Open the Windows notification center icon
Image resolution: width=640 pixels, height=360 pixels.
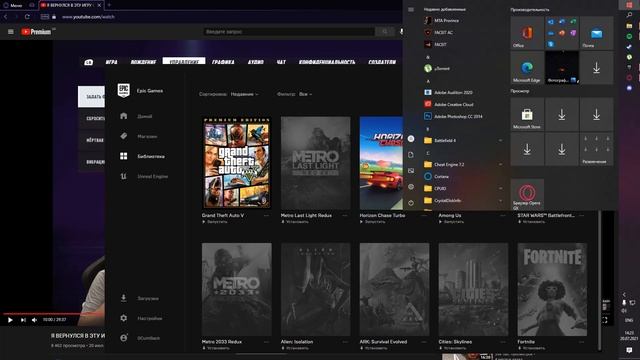[629, 350]
